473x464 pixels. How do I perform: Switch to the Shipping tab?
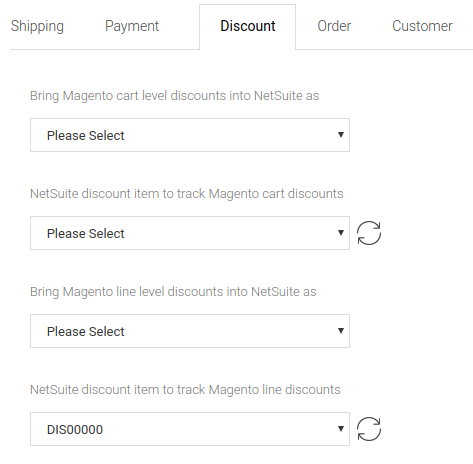(x=37, y=26)
